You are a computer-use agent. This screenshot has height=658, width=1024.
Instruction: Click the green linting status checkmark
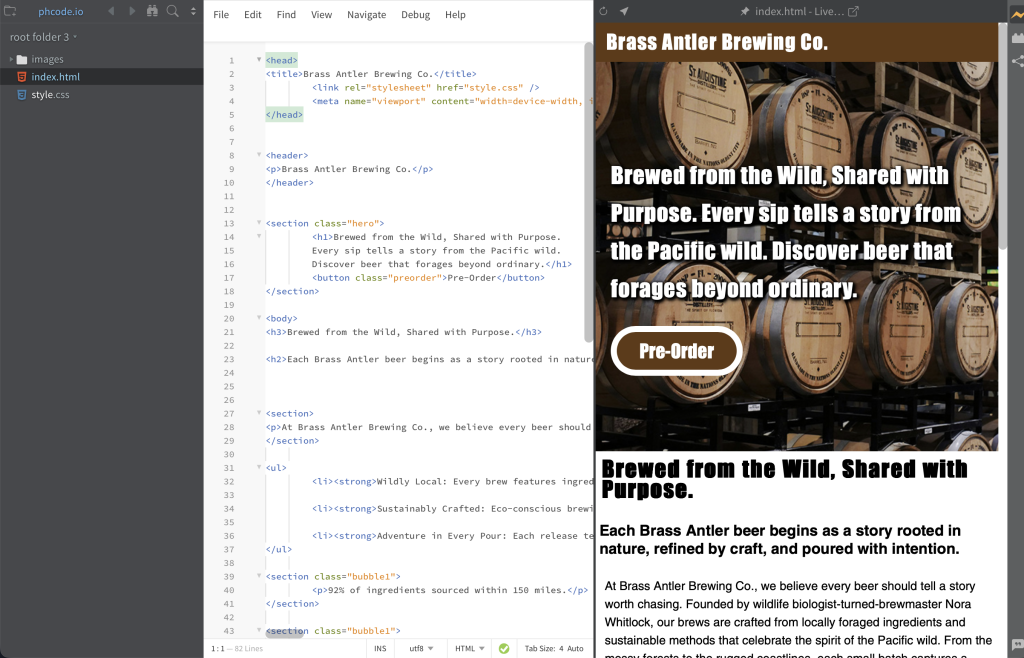click(x=504, y=648)
